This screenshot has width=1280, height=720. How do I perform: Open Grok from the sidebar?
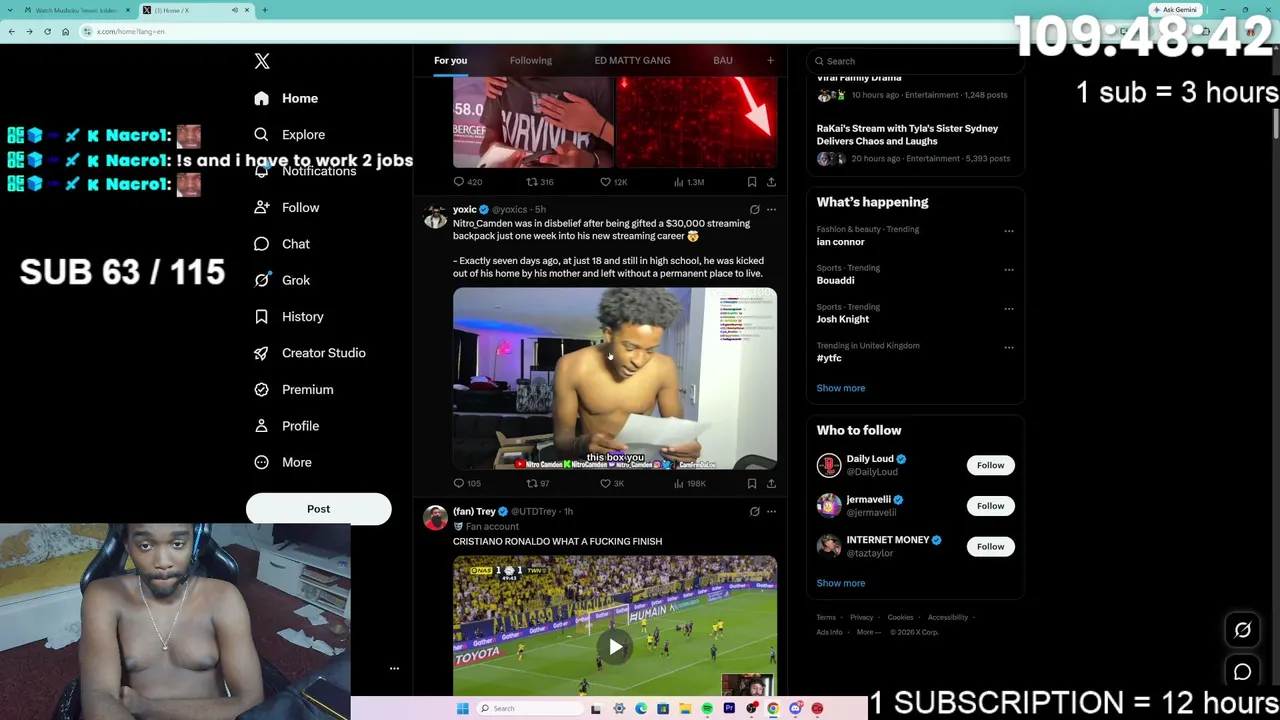coord(281,280)
